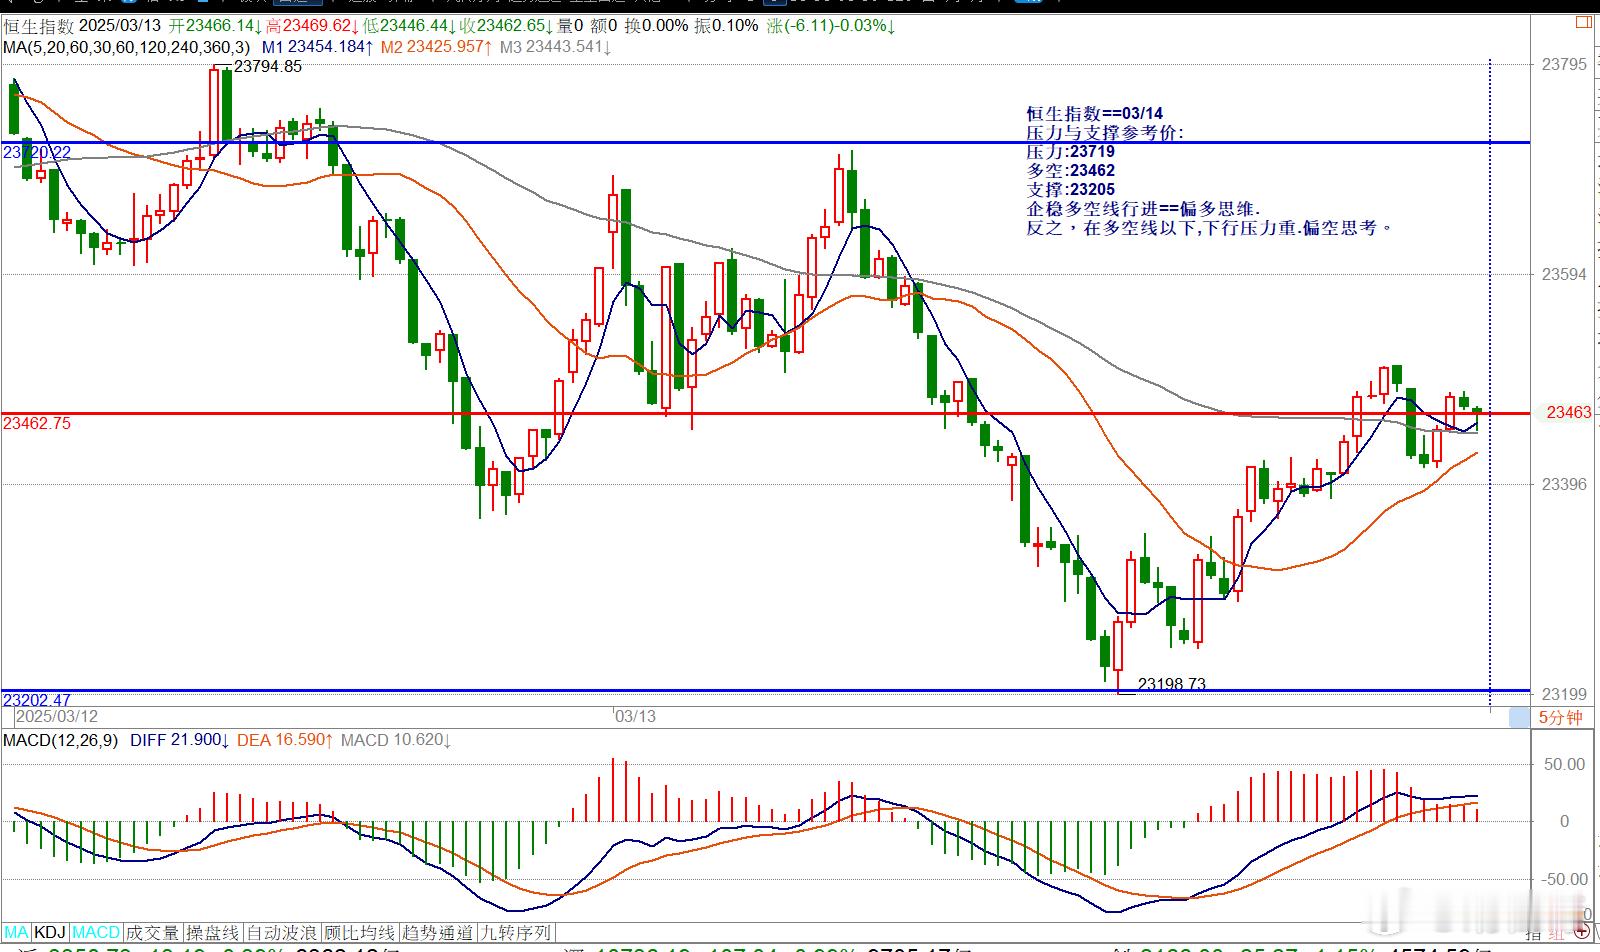This screenshot has width=1600, height=952.
Task: Click the 23198.73 low price label
Action: [x=1172, y=685]
